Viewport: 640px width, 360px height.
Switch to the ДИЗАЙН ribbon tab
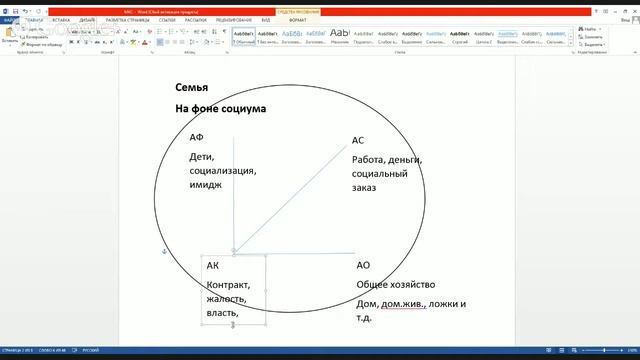click(87, 20)
